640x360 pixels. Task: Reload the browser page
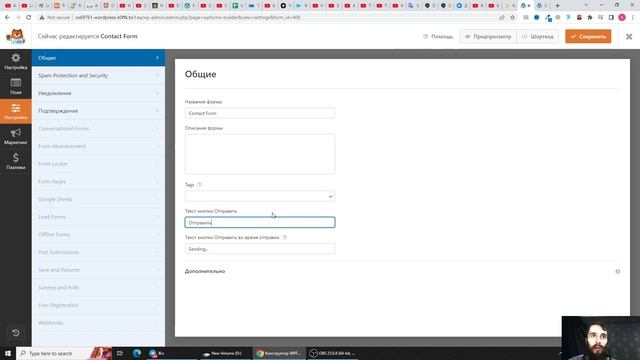[29, 18]
